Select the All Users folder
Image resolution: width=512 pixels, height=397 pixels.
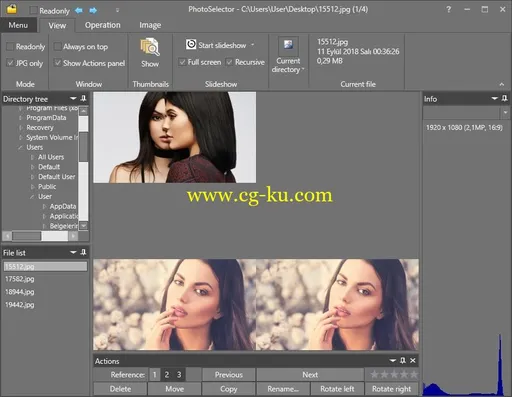(51, 157)
